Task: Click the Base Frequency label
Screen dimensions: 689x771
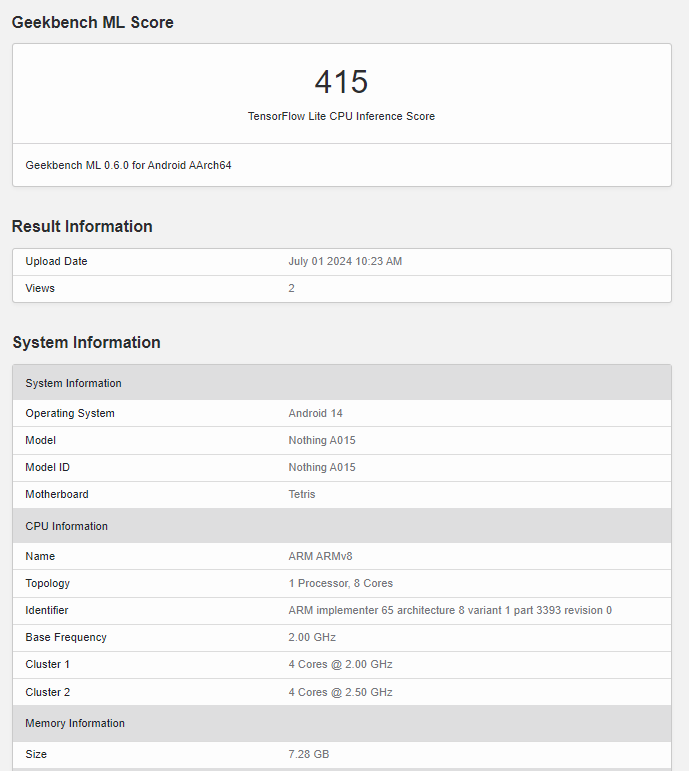Action: pos(66,638)
